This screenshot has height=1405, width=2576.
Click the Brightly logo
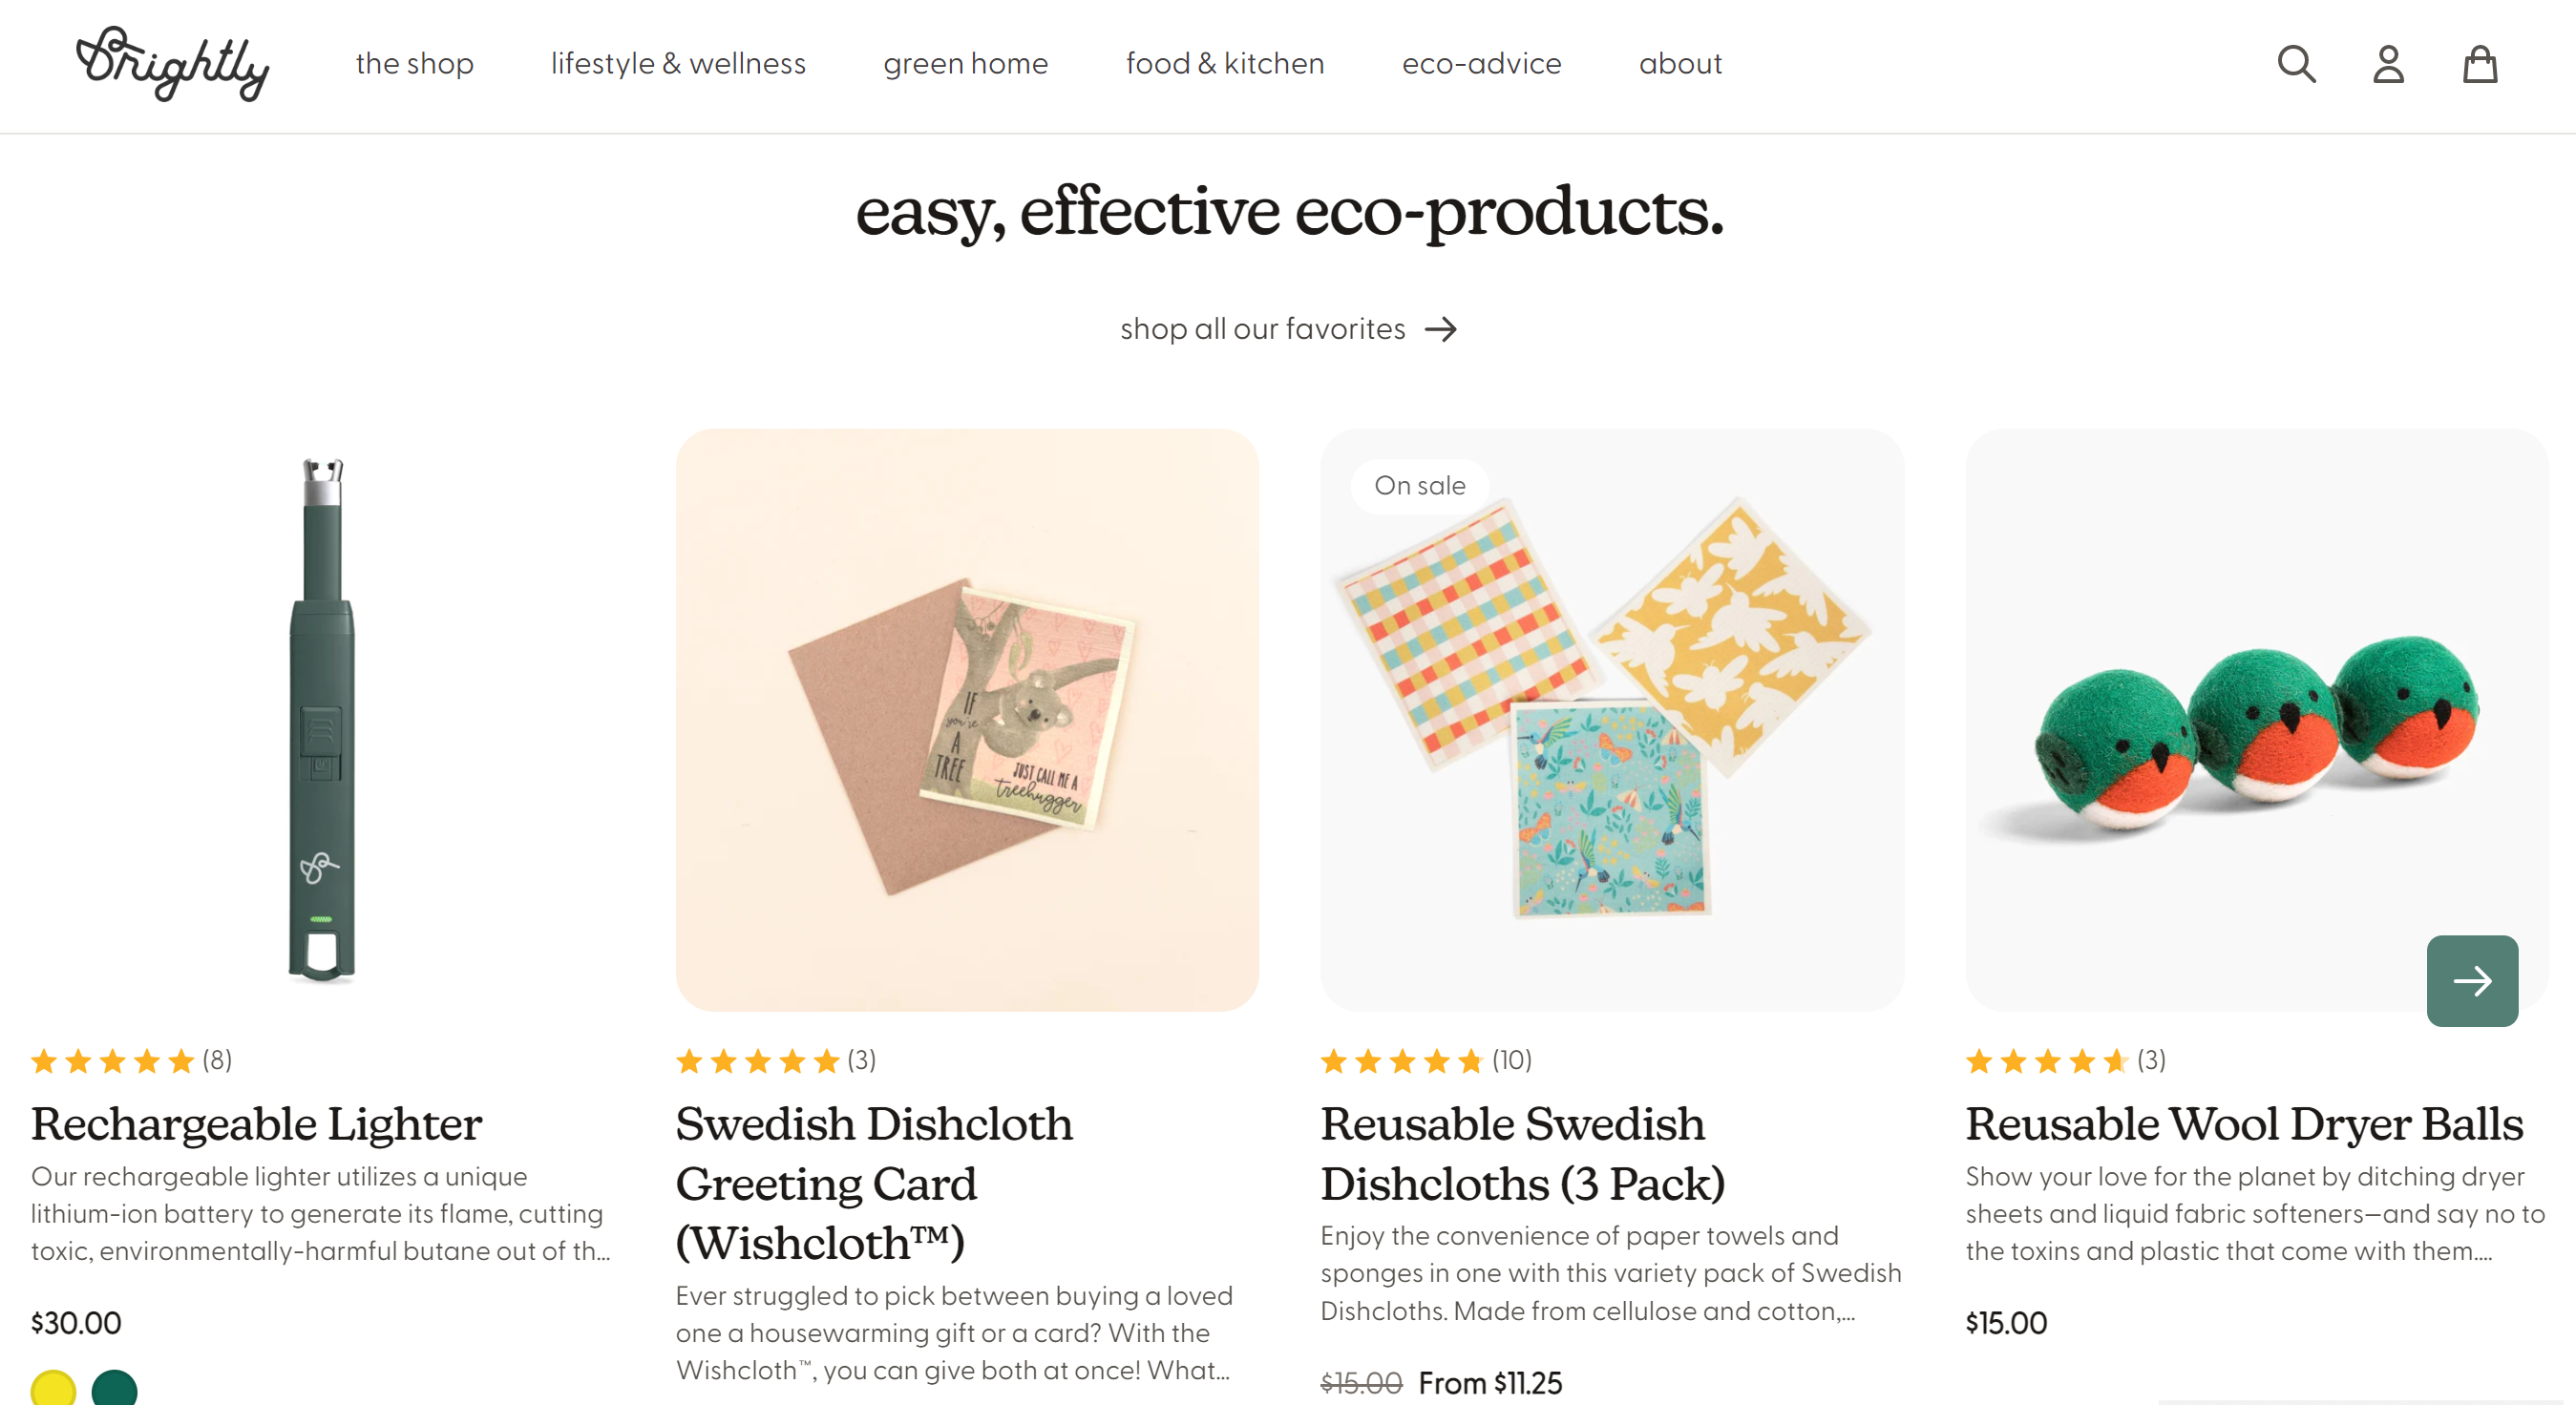click(173, 64)
